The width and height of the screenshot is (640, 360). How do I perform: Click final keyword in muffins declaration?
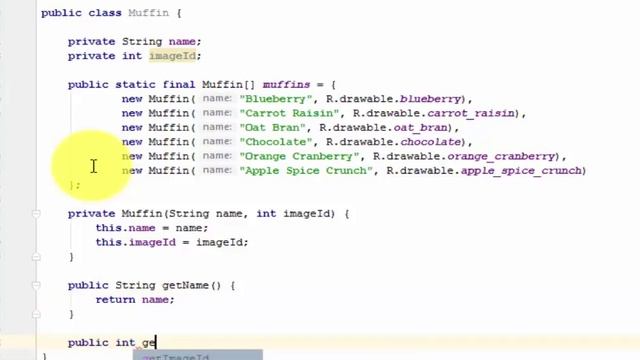(x=179, y=84)
